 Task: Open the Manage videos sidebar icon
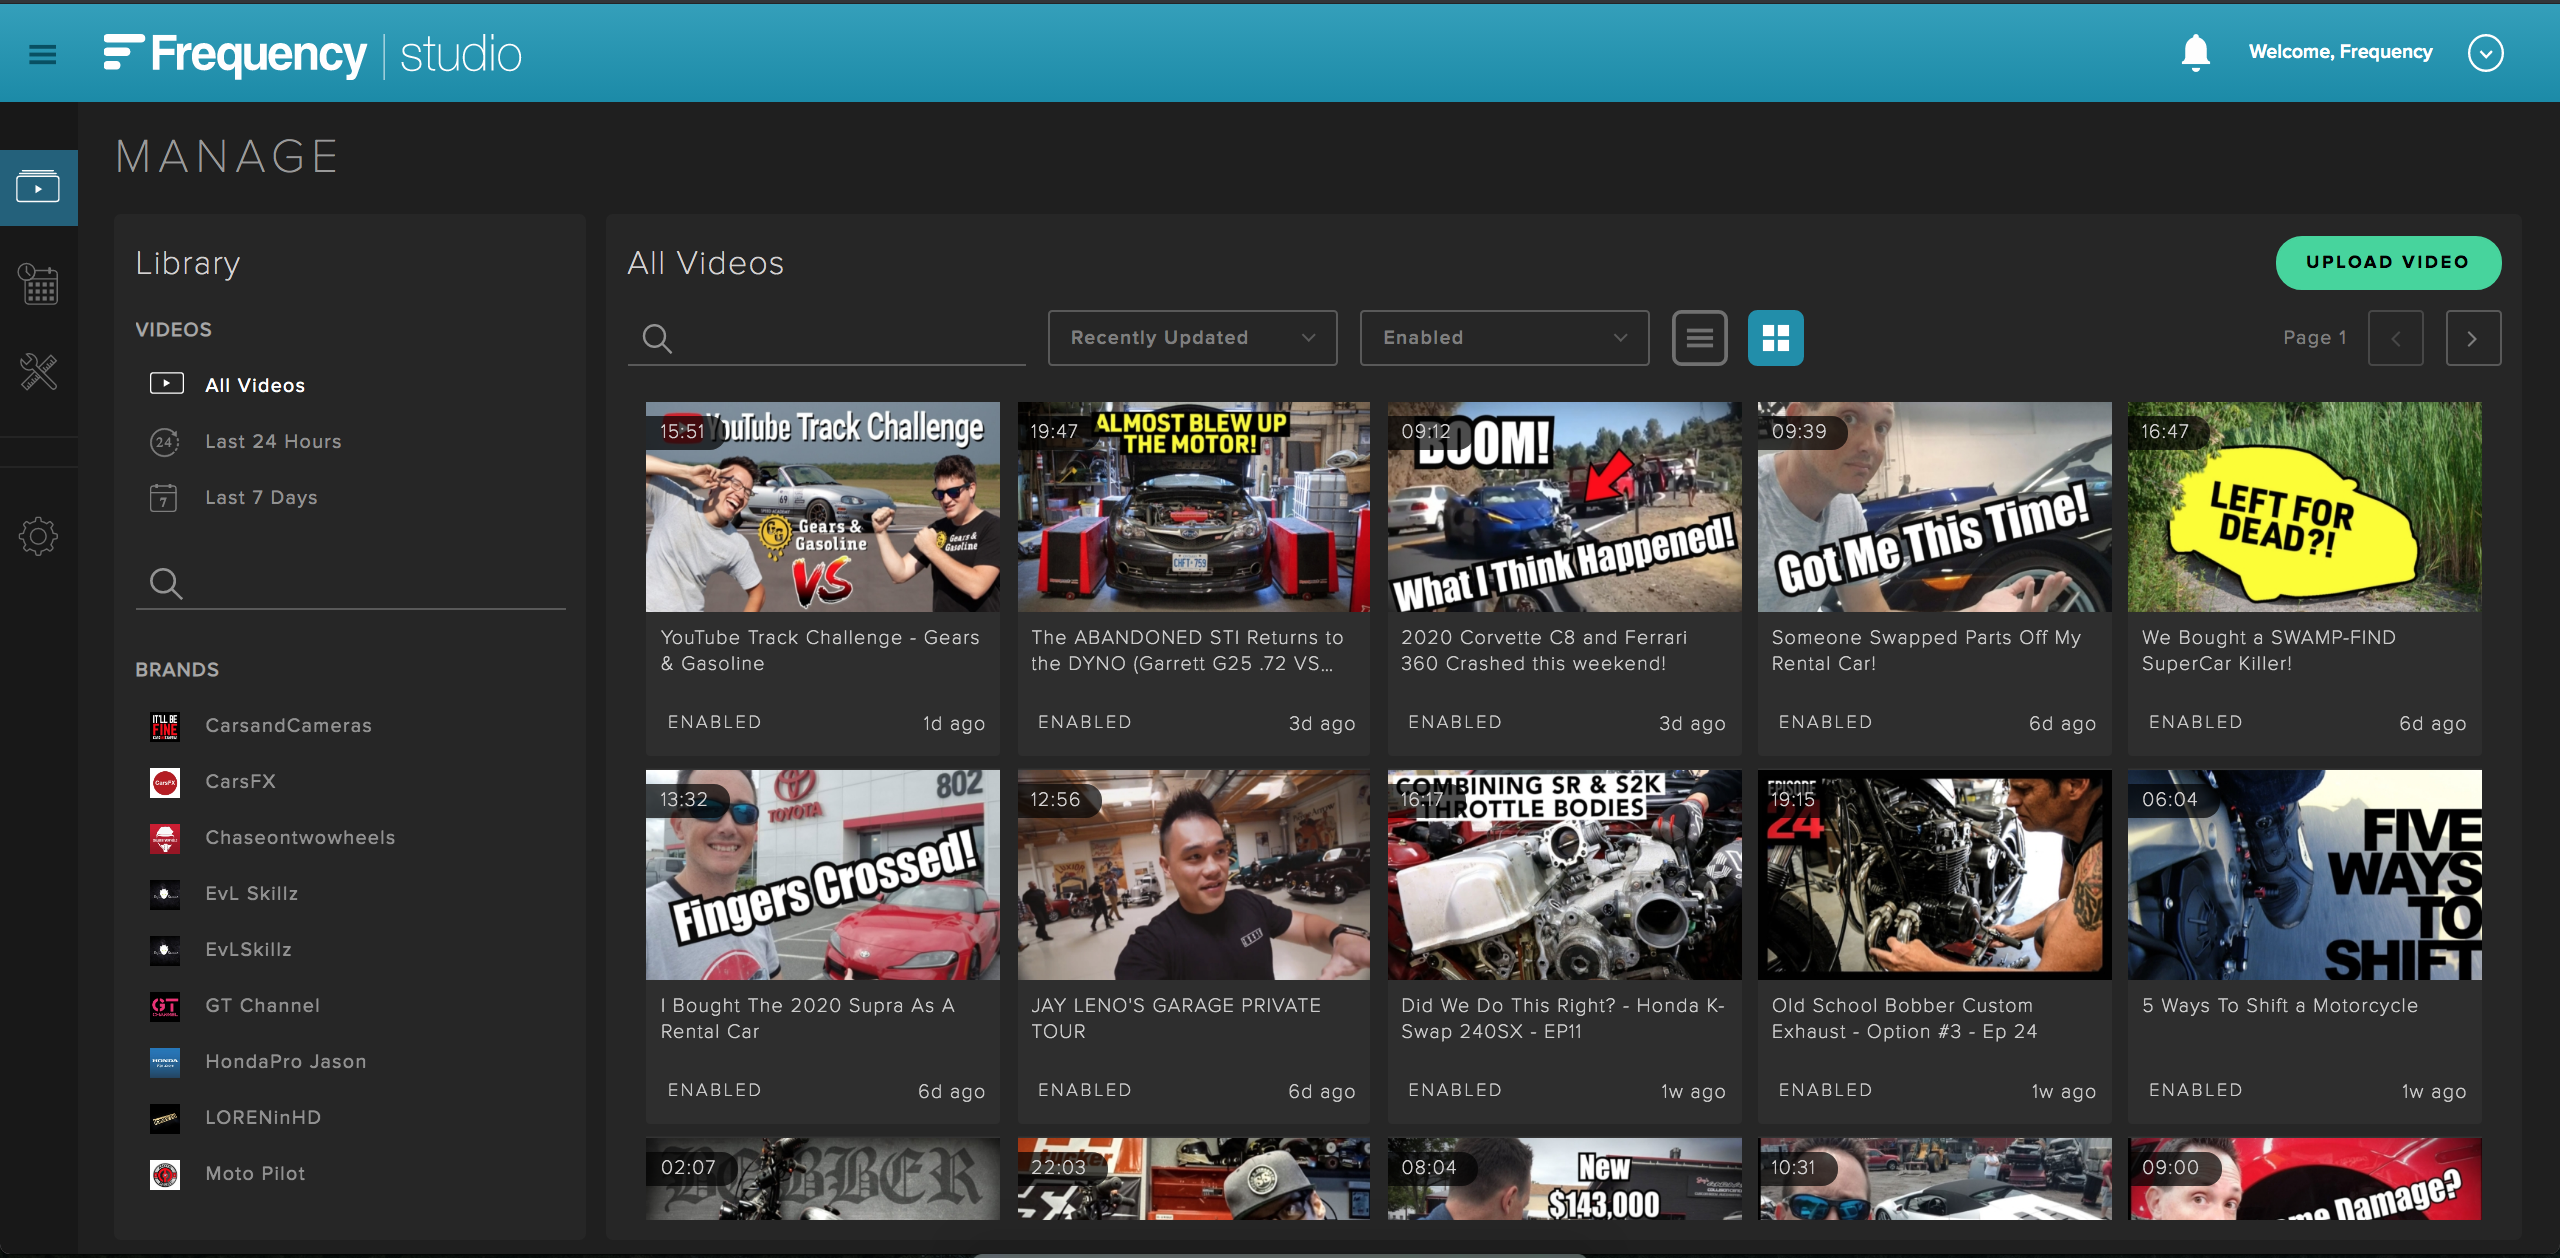38,187
